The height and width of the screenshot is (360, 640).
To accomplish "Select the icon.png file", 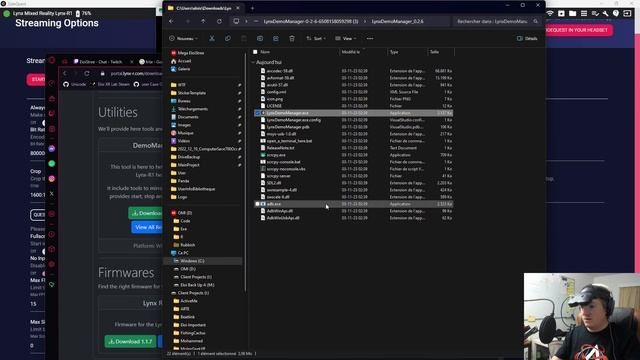I will click(x=275, y=99).
